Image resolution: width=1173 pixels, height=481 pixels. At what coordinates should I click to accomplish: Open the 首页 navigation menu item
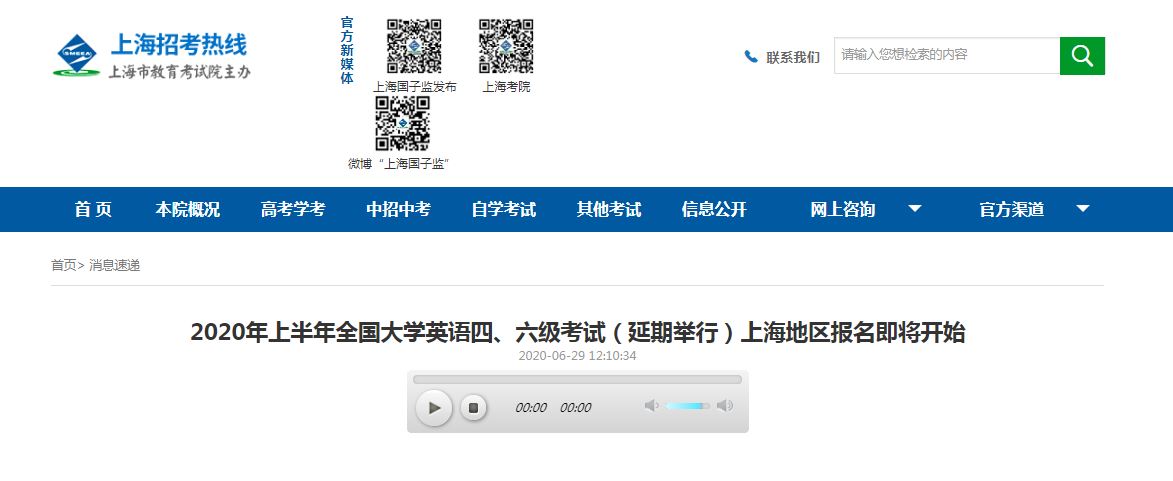tap(93, 209)
